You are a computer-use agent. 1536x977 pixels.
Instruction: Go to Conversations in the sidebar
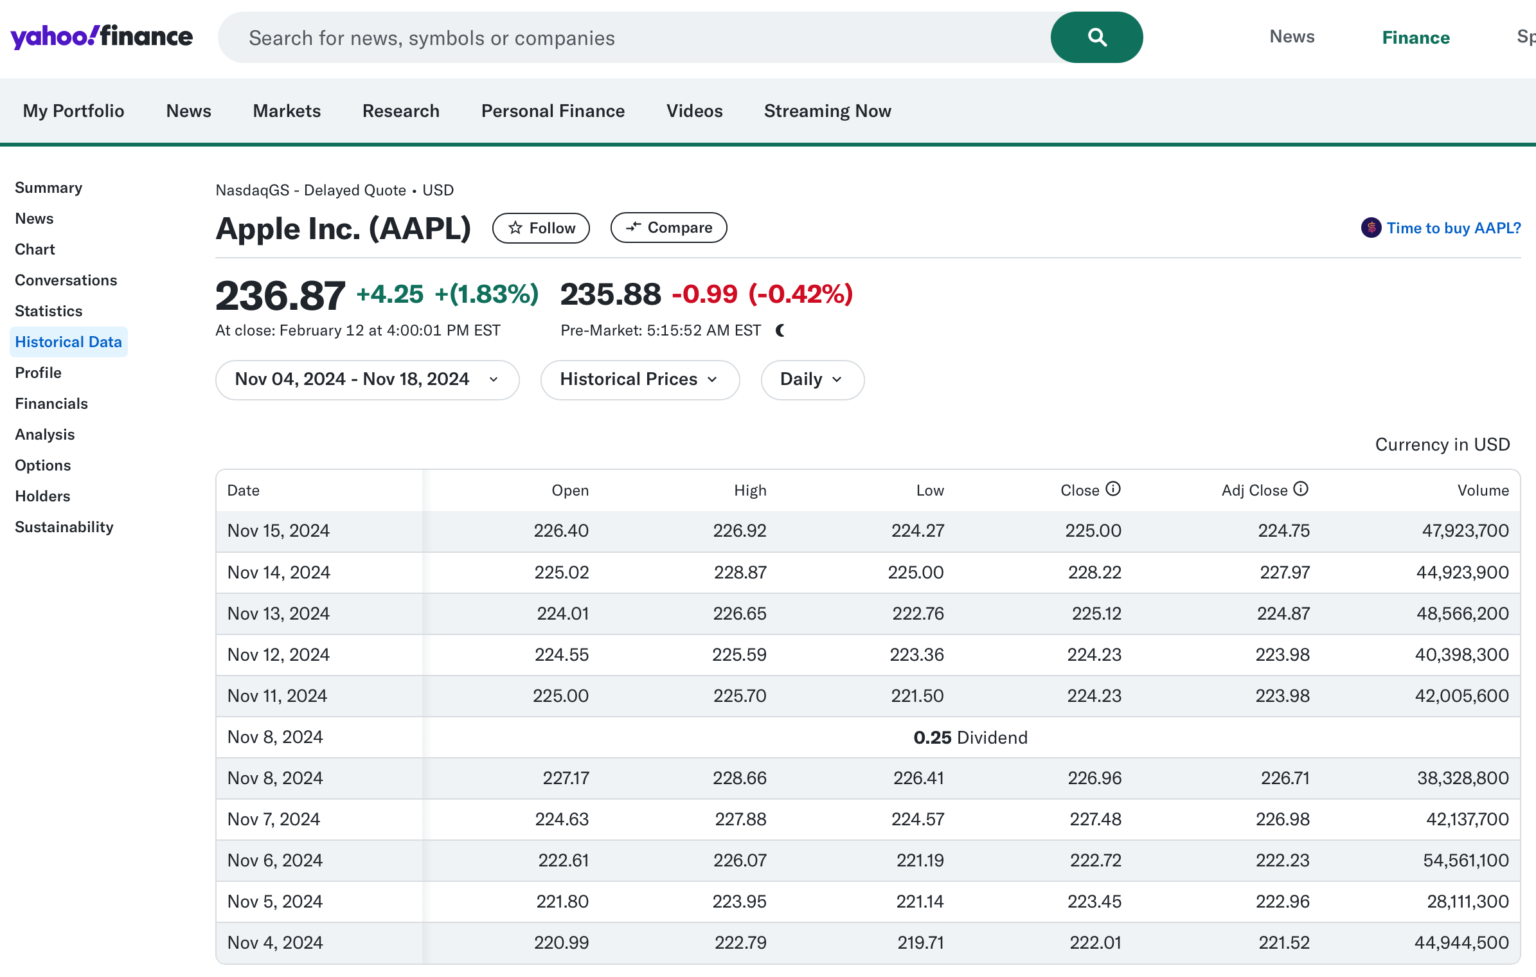[x=66, y=281]
